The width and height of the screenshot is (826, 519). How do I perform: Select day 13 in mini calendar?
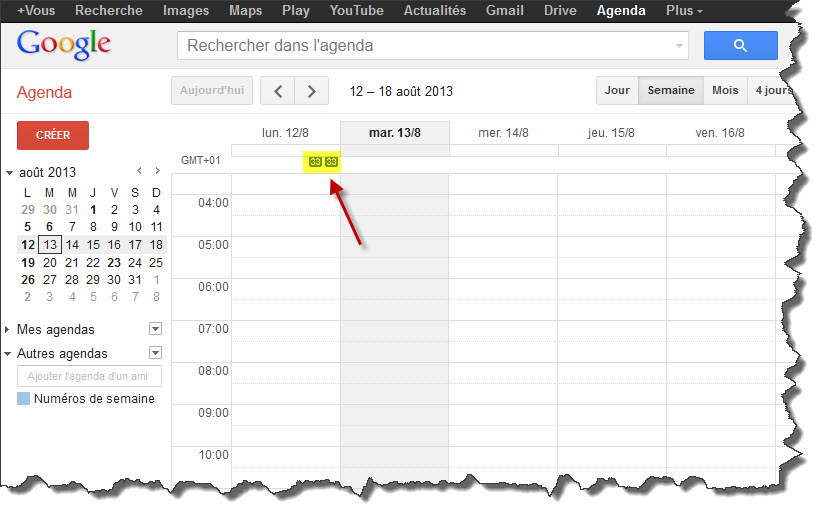click(50, 245)
